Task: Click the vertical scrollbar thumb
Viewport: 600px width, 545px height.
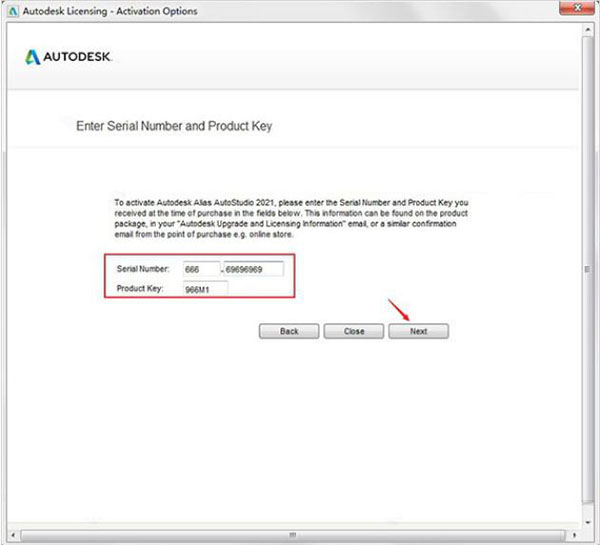Action: [588, 270]
